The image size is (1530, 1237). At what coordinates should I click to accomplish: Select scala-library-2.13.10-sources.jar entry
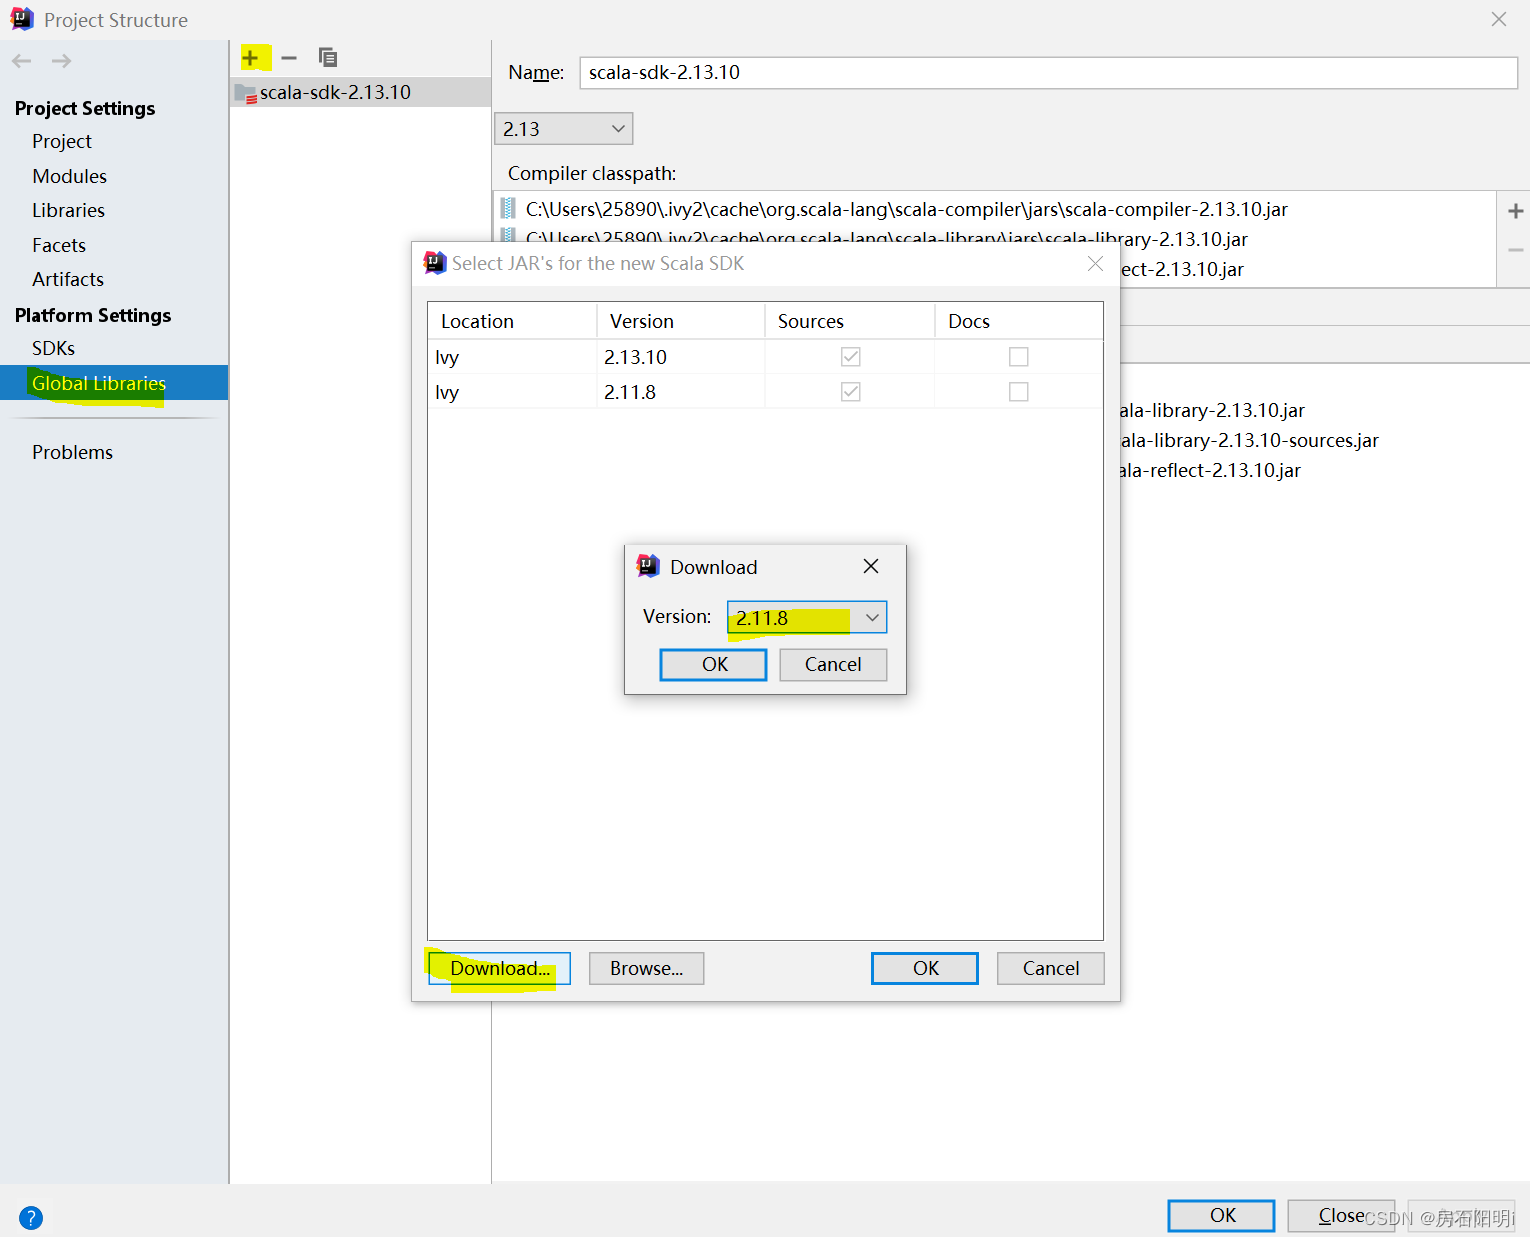coord(1249,440)
